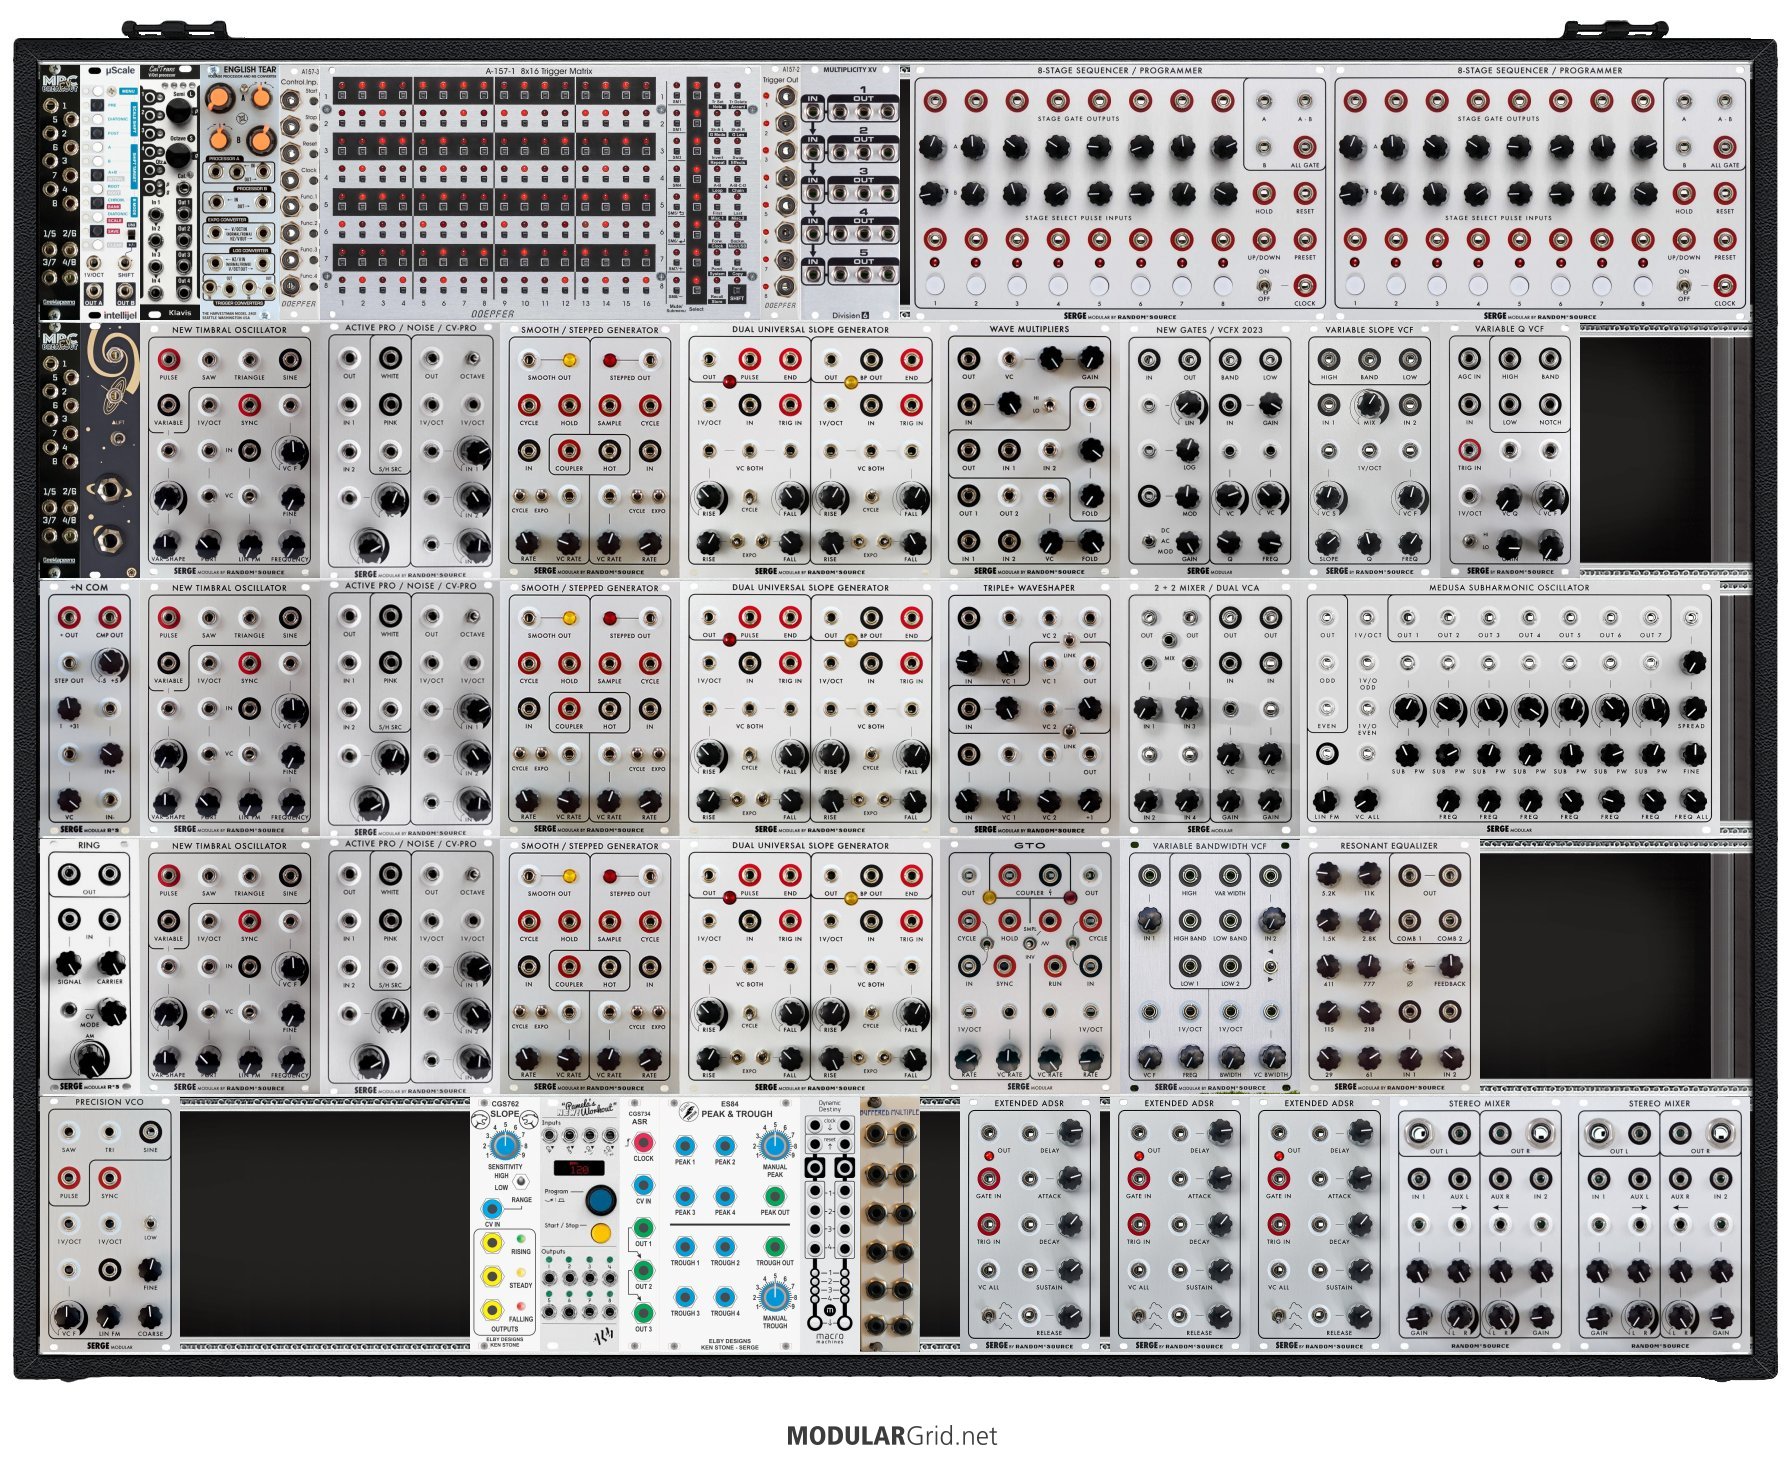Toggle the LOW range switch on Precision VCO
1785x1457 pixels.
(150, 1223)
